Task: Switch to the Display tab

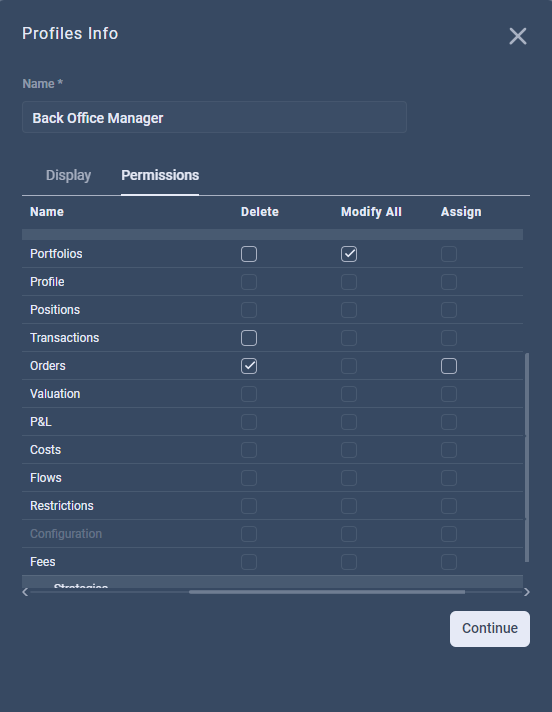Action: [x=69, y=175]
